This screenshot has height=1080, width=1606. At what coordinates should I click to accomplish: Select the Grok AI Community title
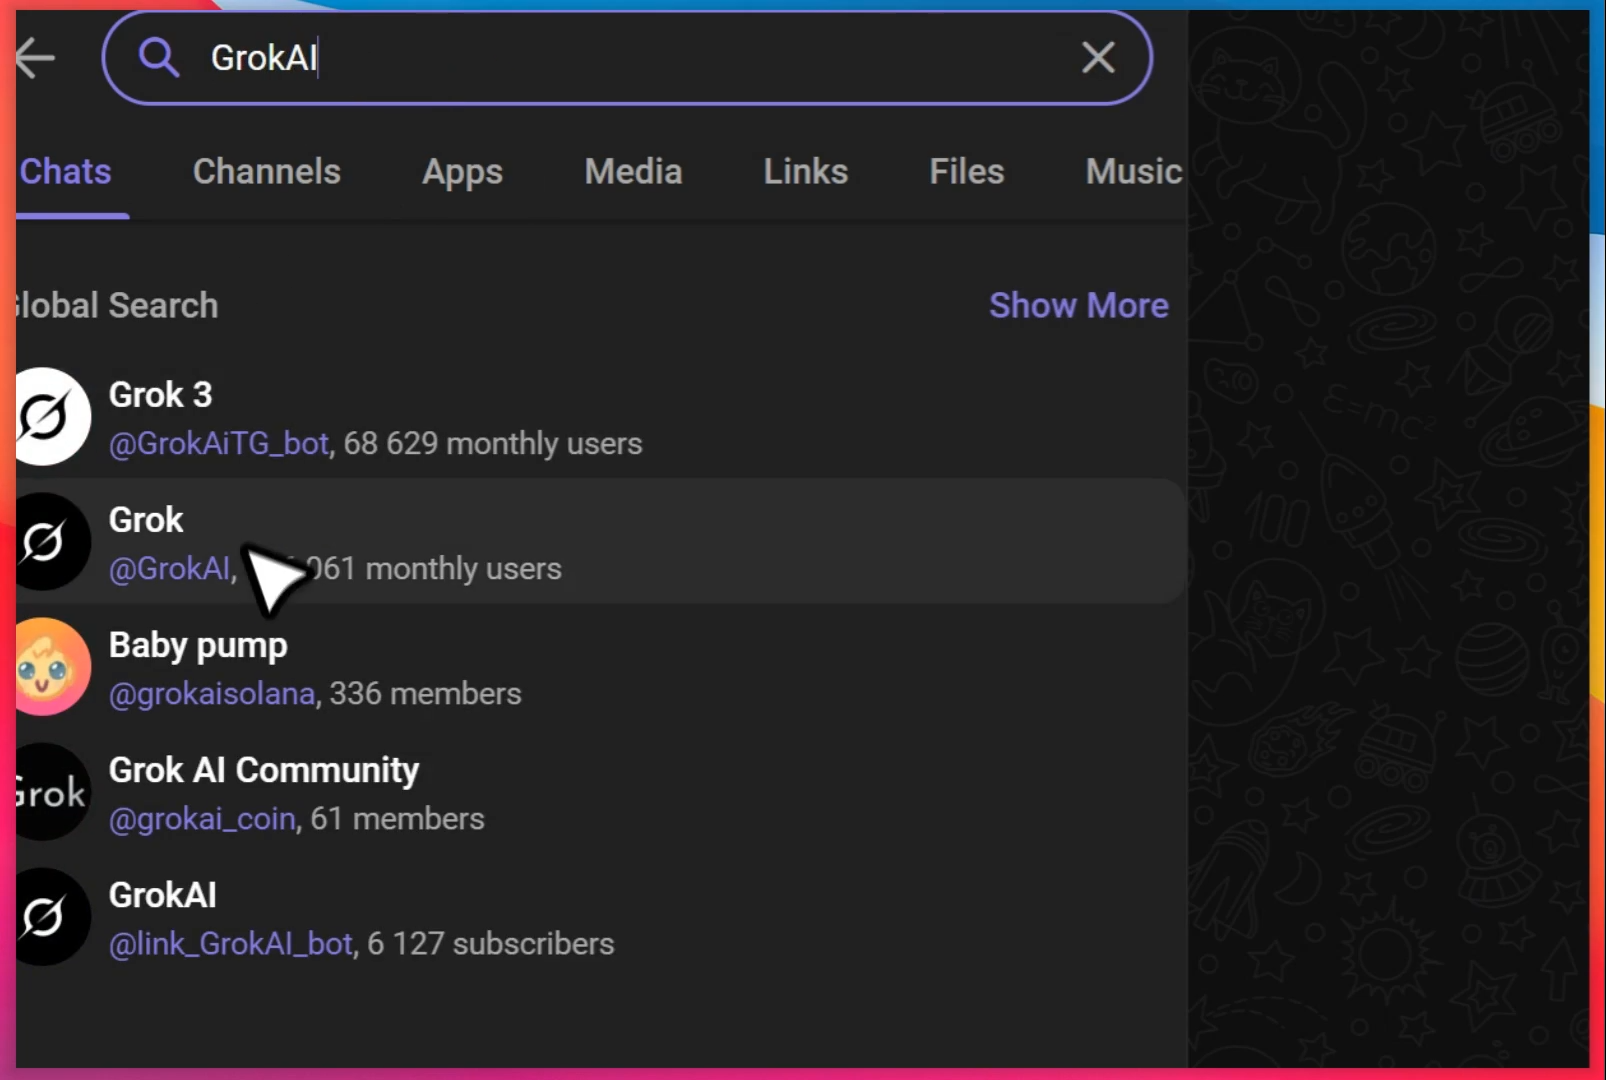click(x=264, y=771)
